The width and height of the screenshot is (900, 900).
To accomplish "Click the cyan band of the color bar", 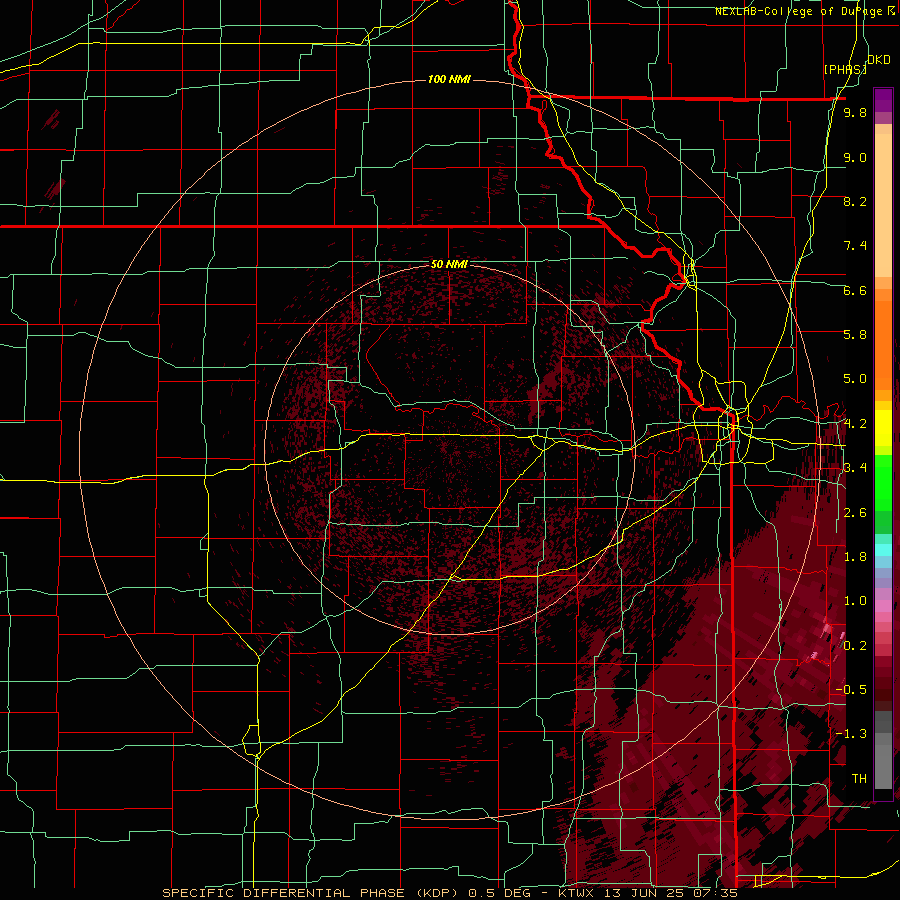I will (883, 549).
